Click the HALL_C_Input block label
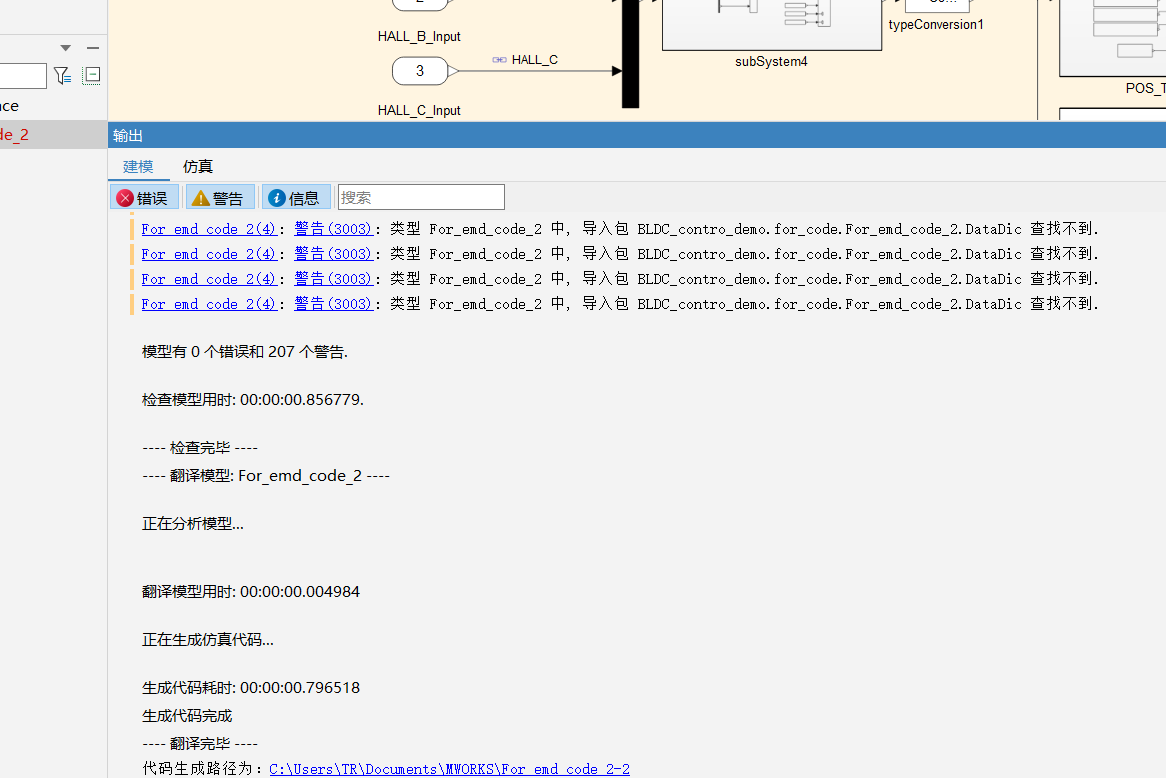 click(x=419, y=110)
